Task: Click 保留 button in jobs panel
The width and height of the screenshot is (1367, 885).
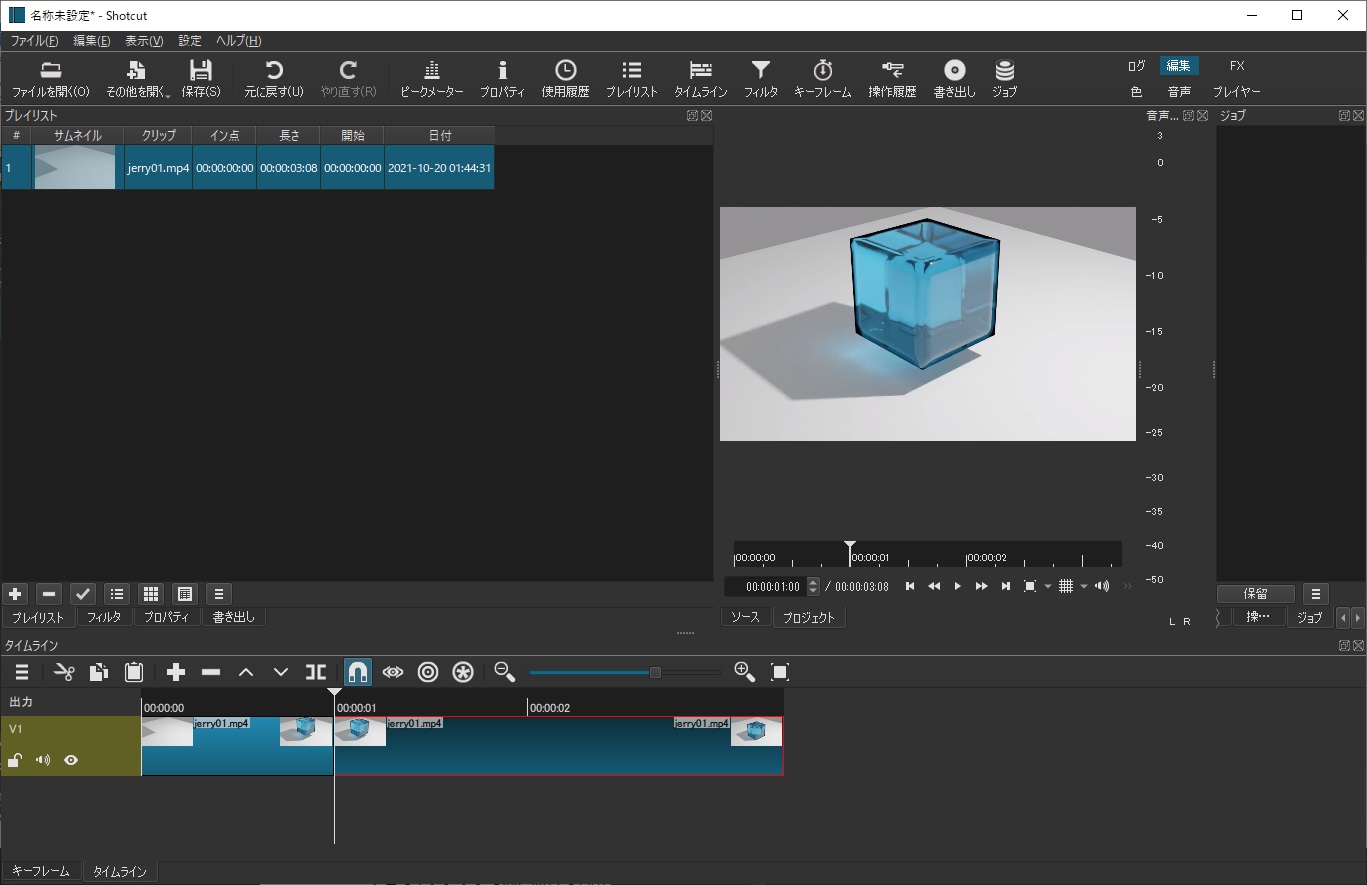Action: pos(1256,594)
